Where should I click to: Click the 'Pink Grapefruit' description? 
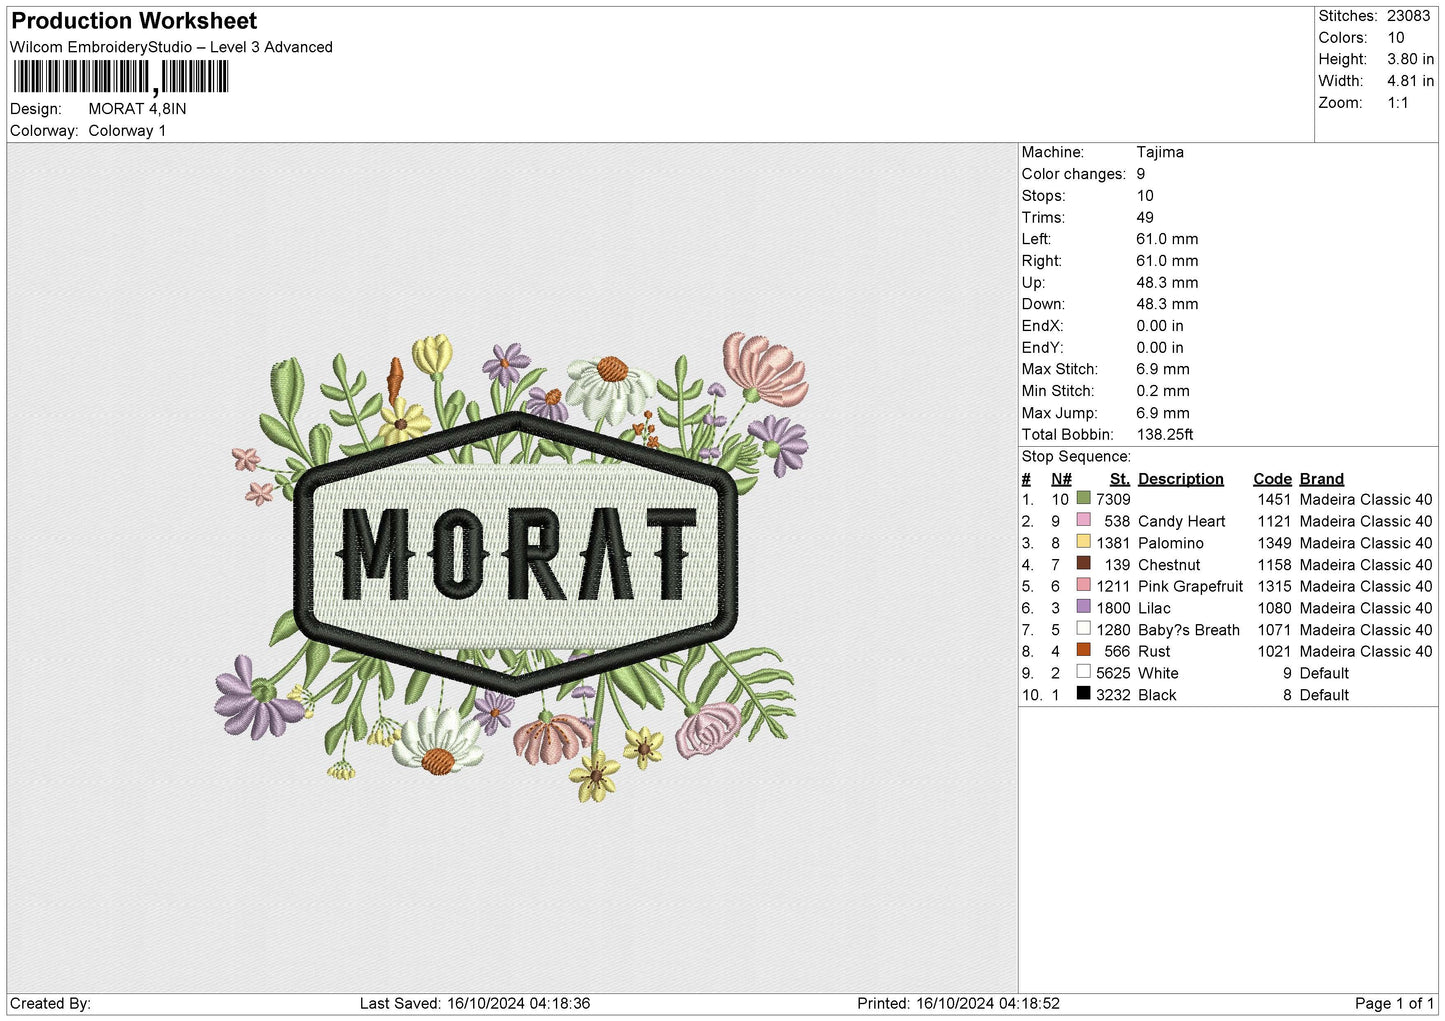(x=1190, y=586)
